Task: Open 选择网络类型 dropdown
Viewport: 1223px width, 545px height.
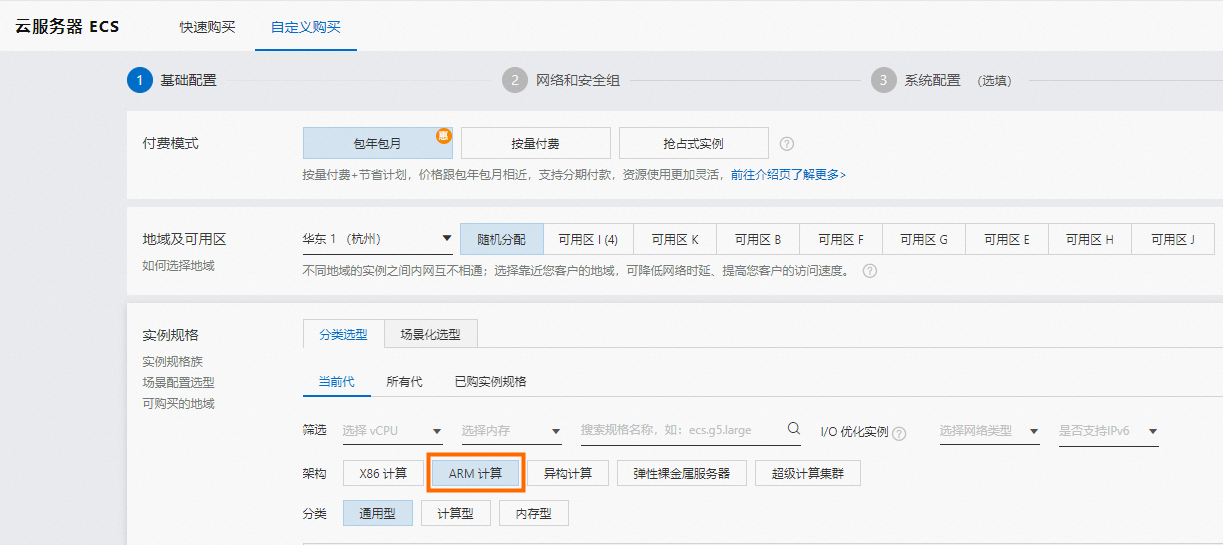Action: click(989, 431)
